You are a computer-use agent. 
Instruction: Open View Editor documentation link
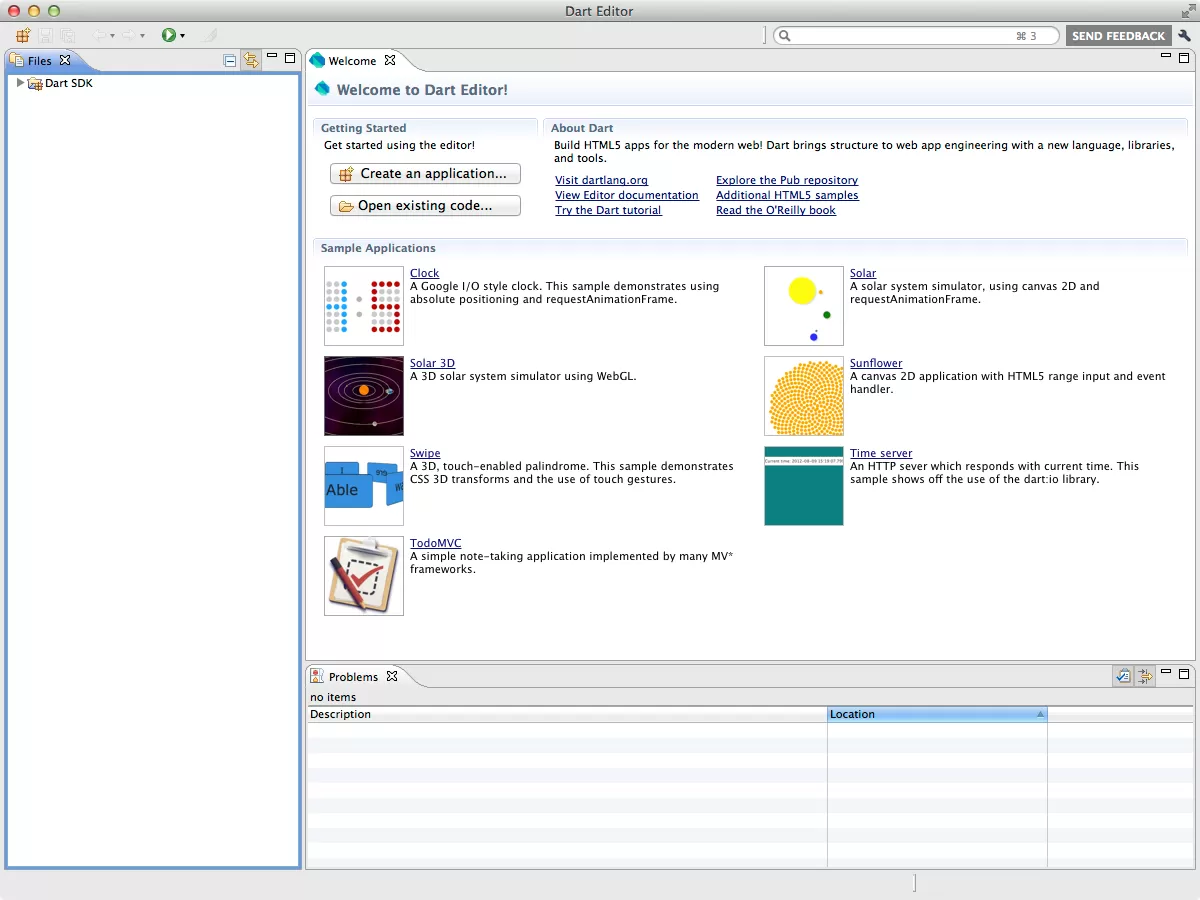[x=627, y=195]
